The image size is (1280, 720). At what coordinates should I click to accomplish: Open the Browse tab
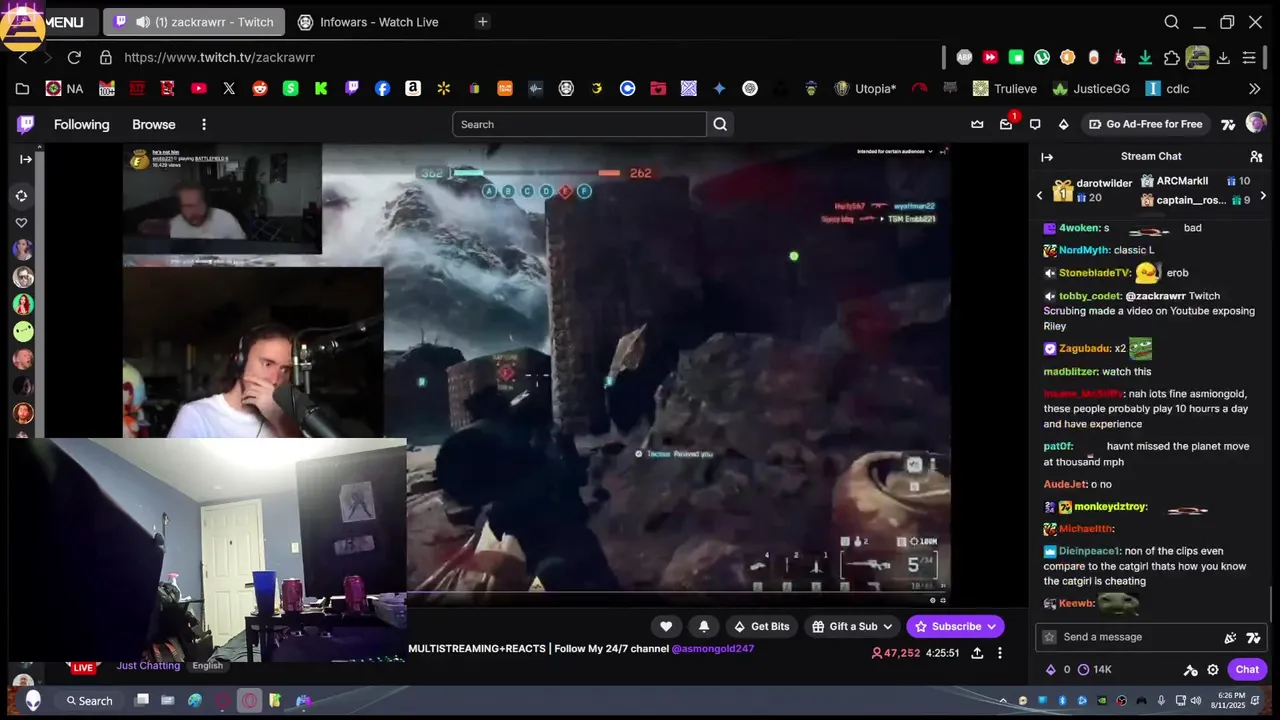point(154,124)
